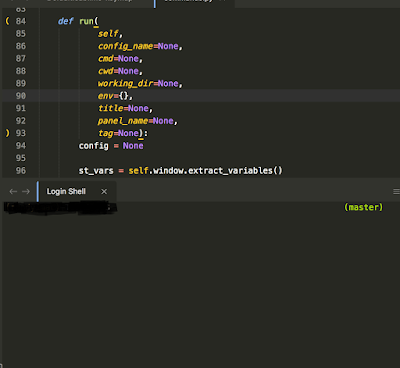Click the close bracket marker beside line 93
The height and width of the screenshot is (368, 400).
pos(7,133)
